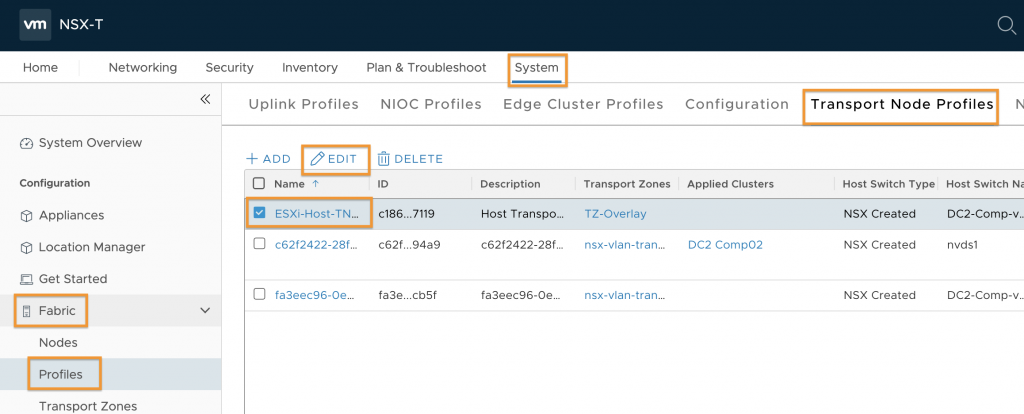Open the Security tab
Screen dimensions: 1024x414
(x=229, y=68)
